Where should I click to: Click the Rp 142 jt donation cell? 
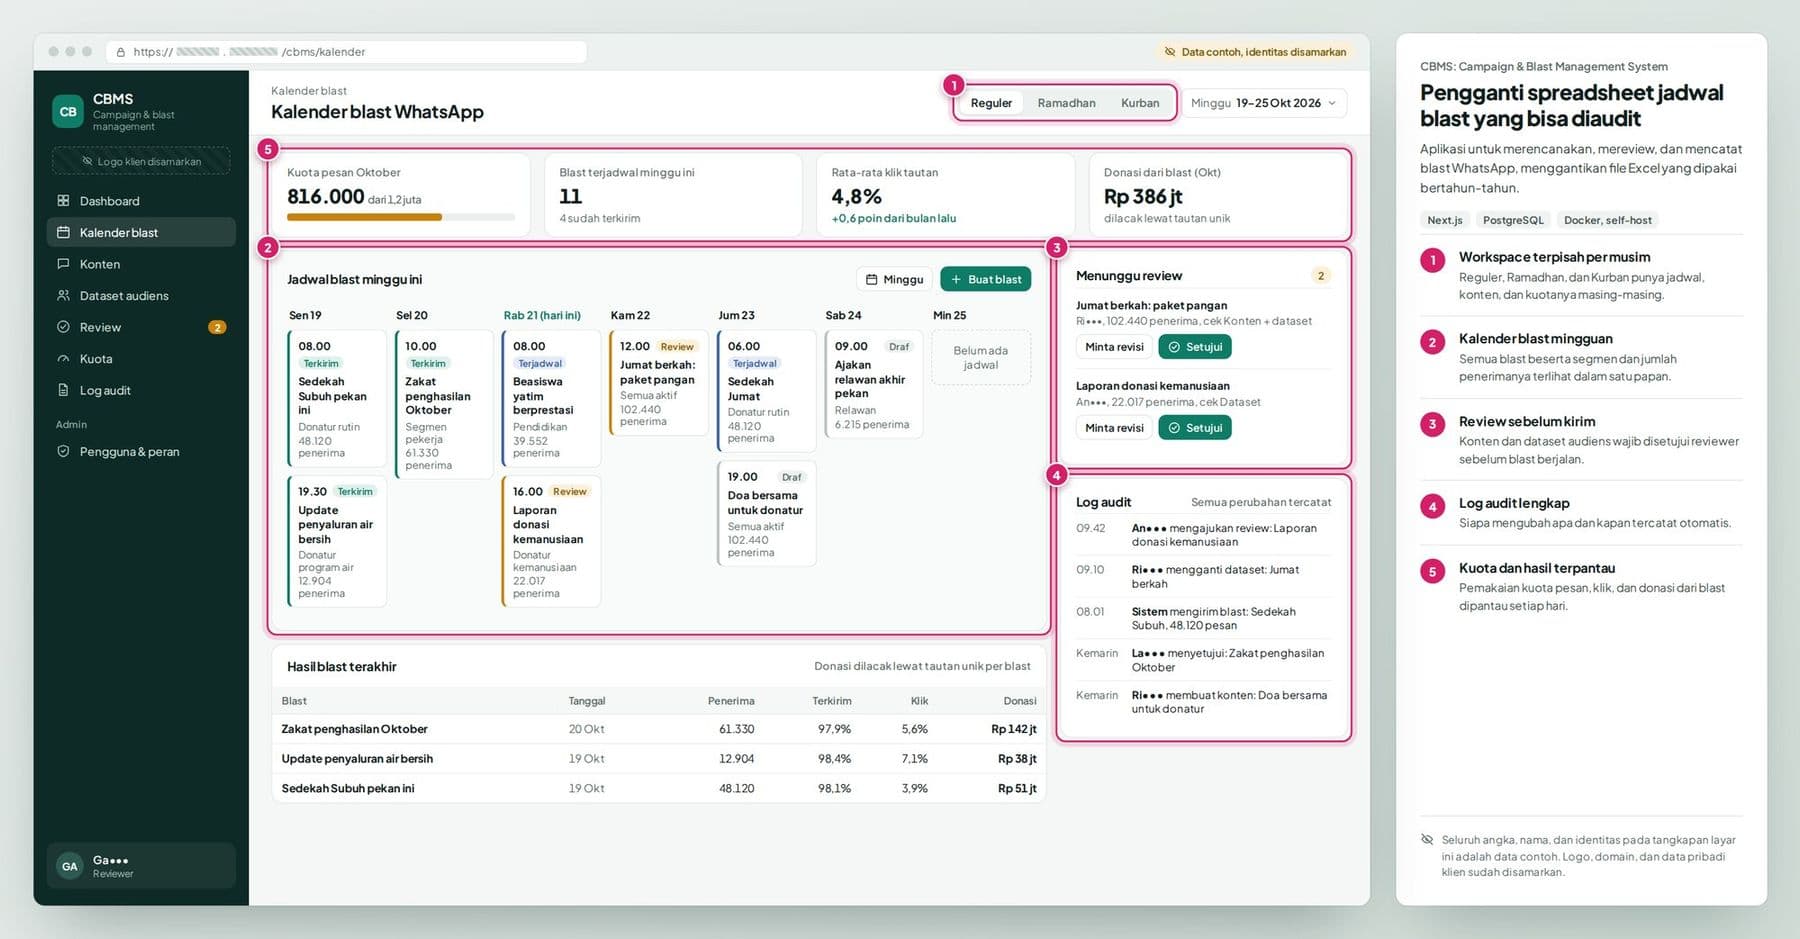point(1013,729)
